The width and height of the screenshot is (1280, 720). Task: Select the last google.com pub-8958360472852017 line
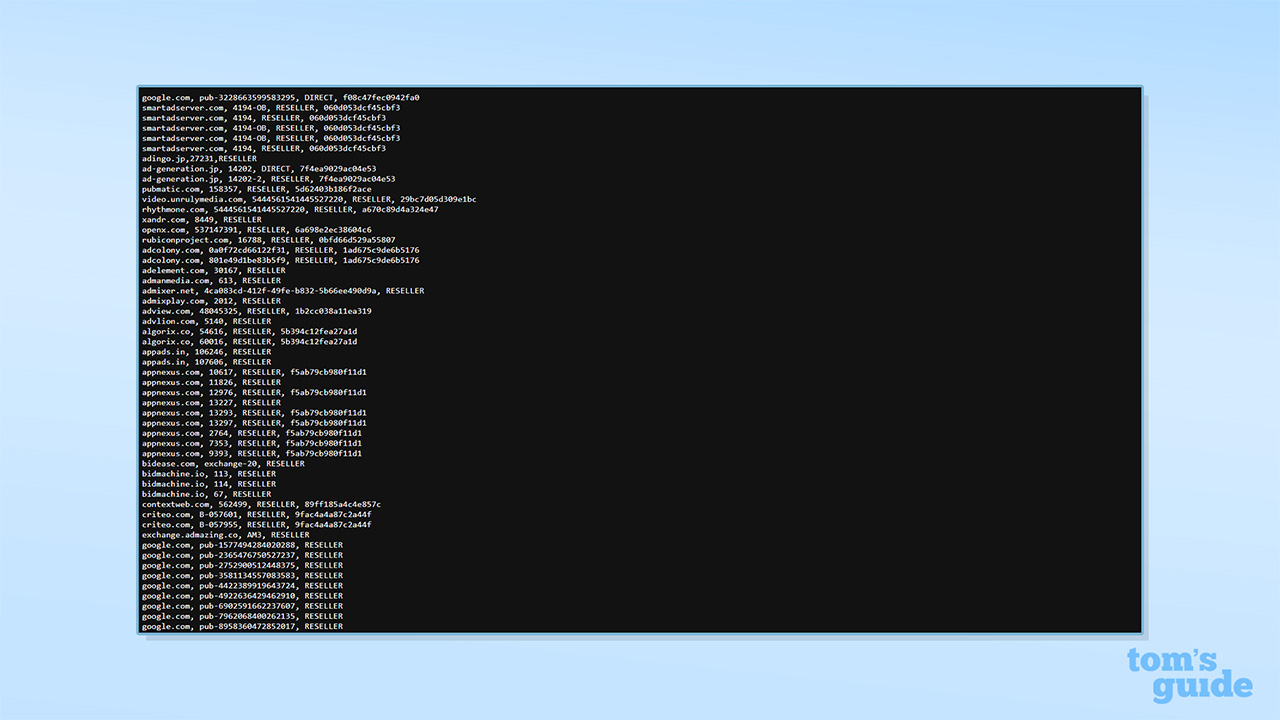(245, 625)
